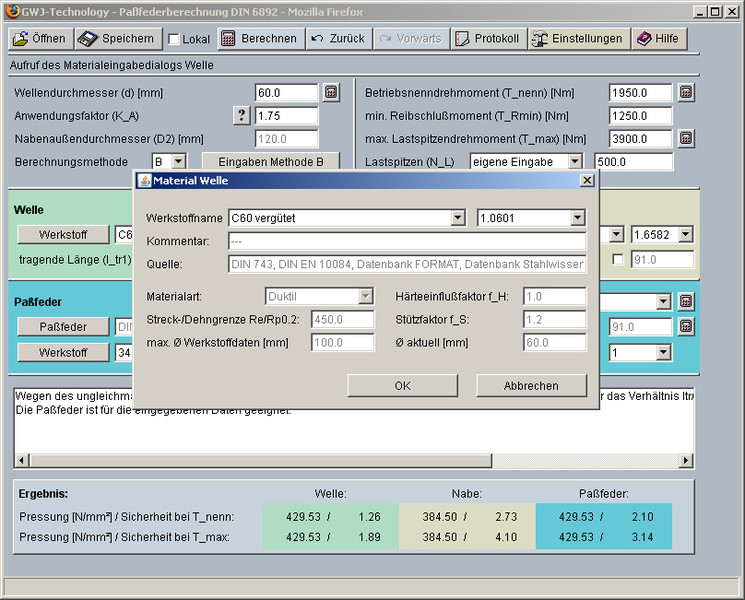The width and height of the screenshot is (745, 600).
Task: Click the Anwendungsfaktor question mark help
Action: pos(241,115)
